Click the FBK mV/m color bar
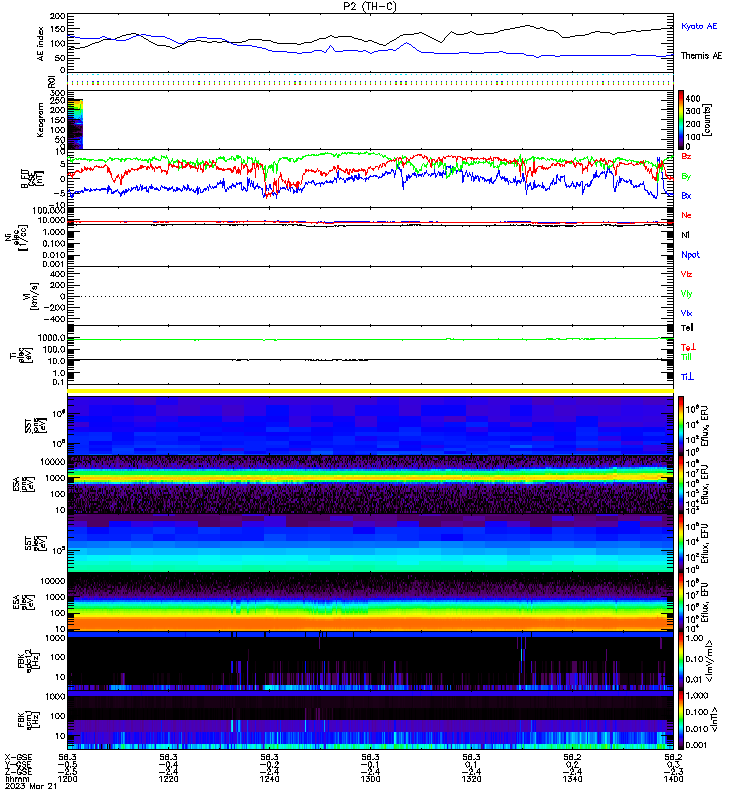The width and height of the screenshot is (750, 800). coord(681,662)
